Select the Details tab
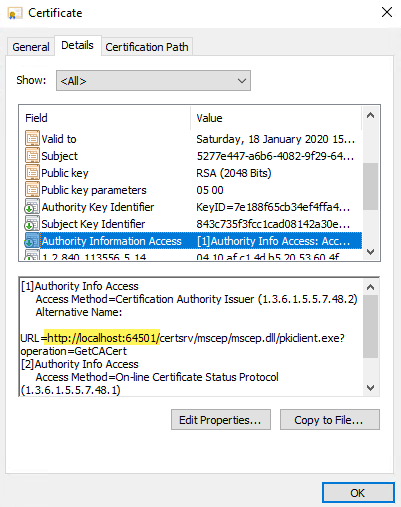401x507 pixels. point(77,45)
